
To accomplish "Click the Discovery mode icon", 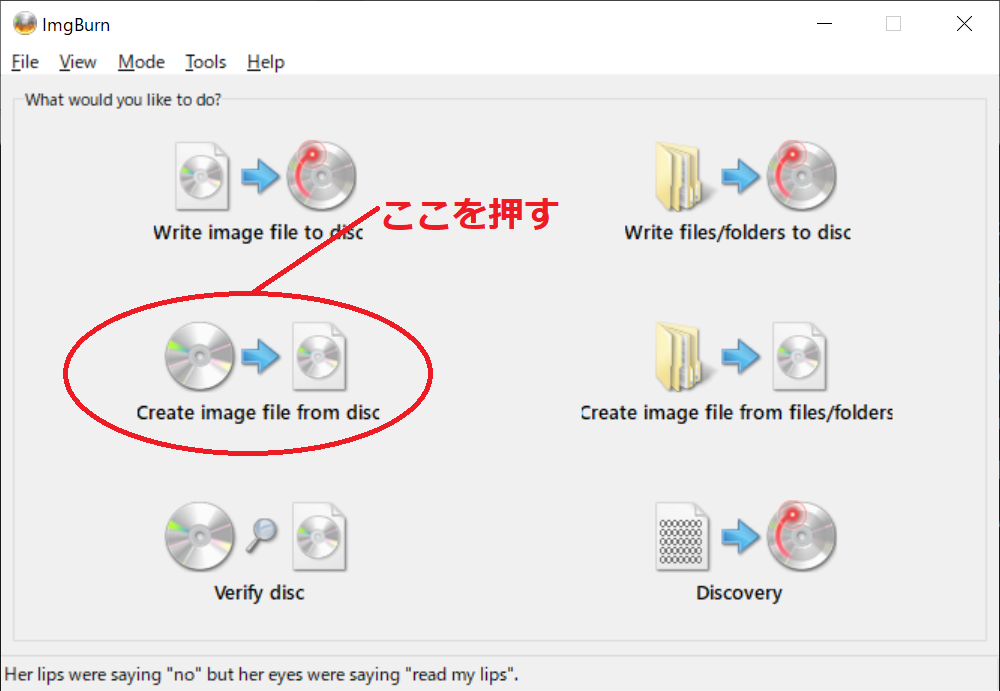I will [x=746, y=536].
